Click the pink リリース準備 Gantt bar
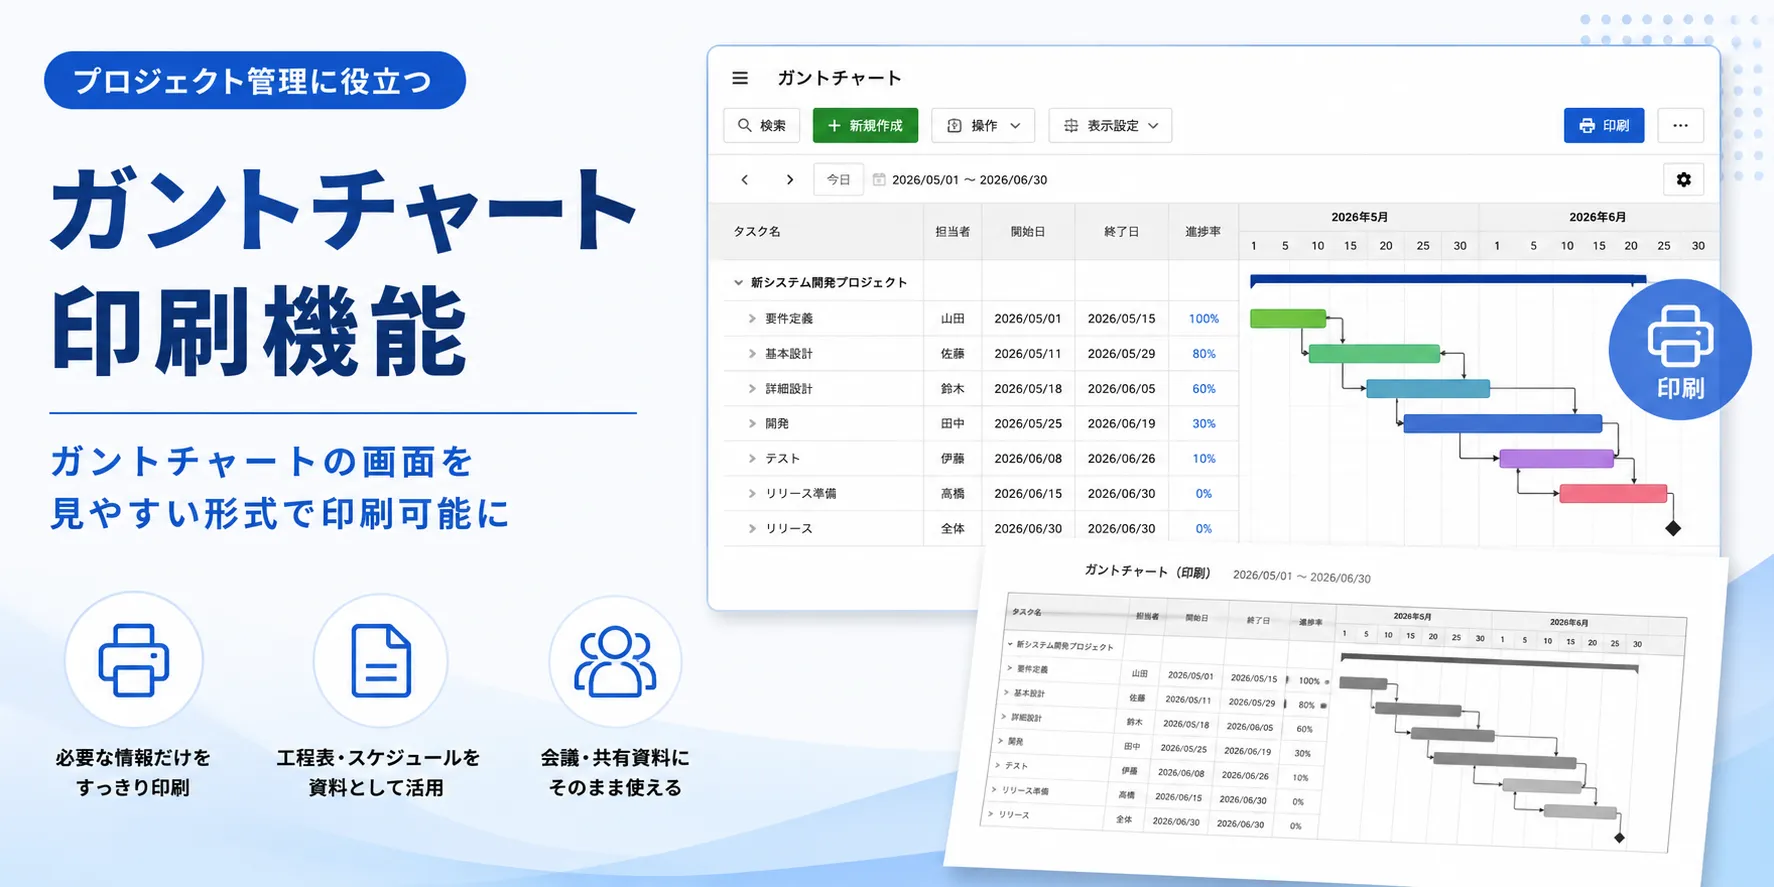The width and height of the screenshot is (1774, 887). coord(1613,494)
